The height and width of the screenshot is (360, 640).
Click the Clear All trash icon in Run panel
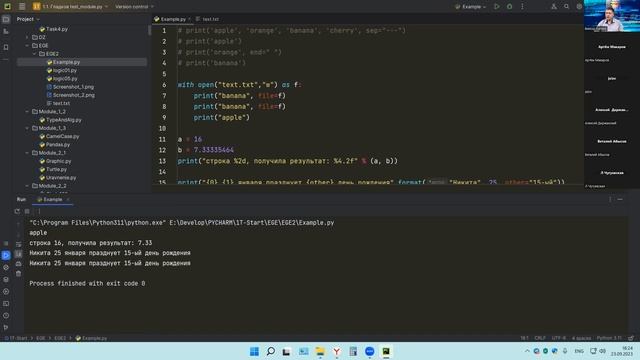[18, 273]
